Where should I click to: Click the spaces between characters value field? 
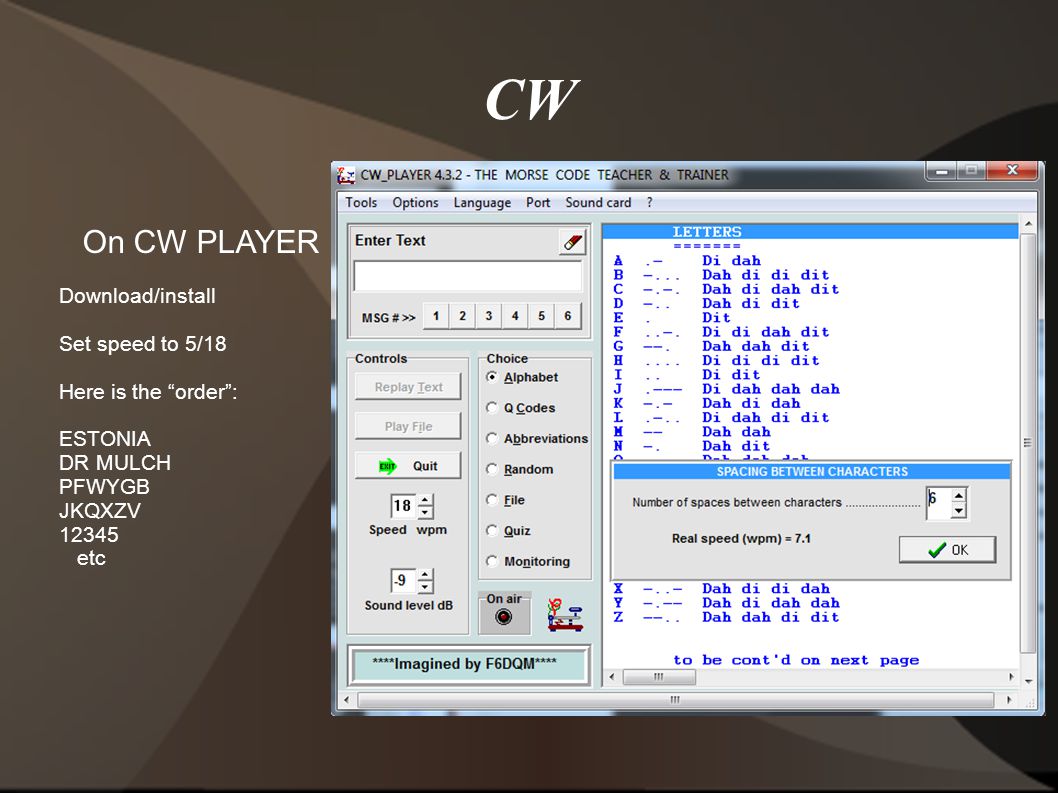point(937,503)
